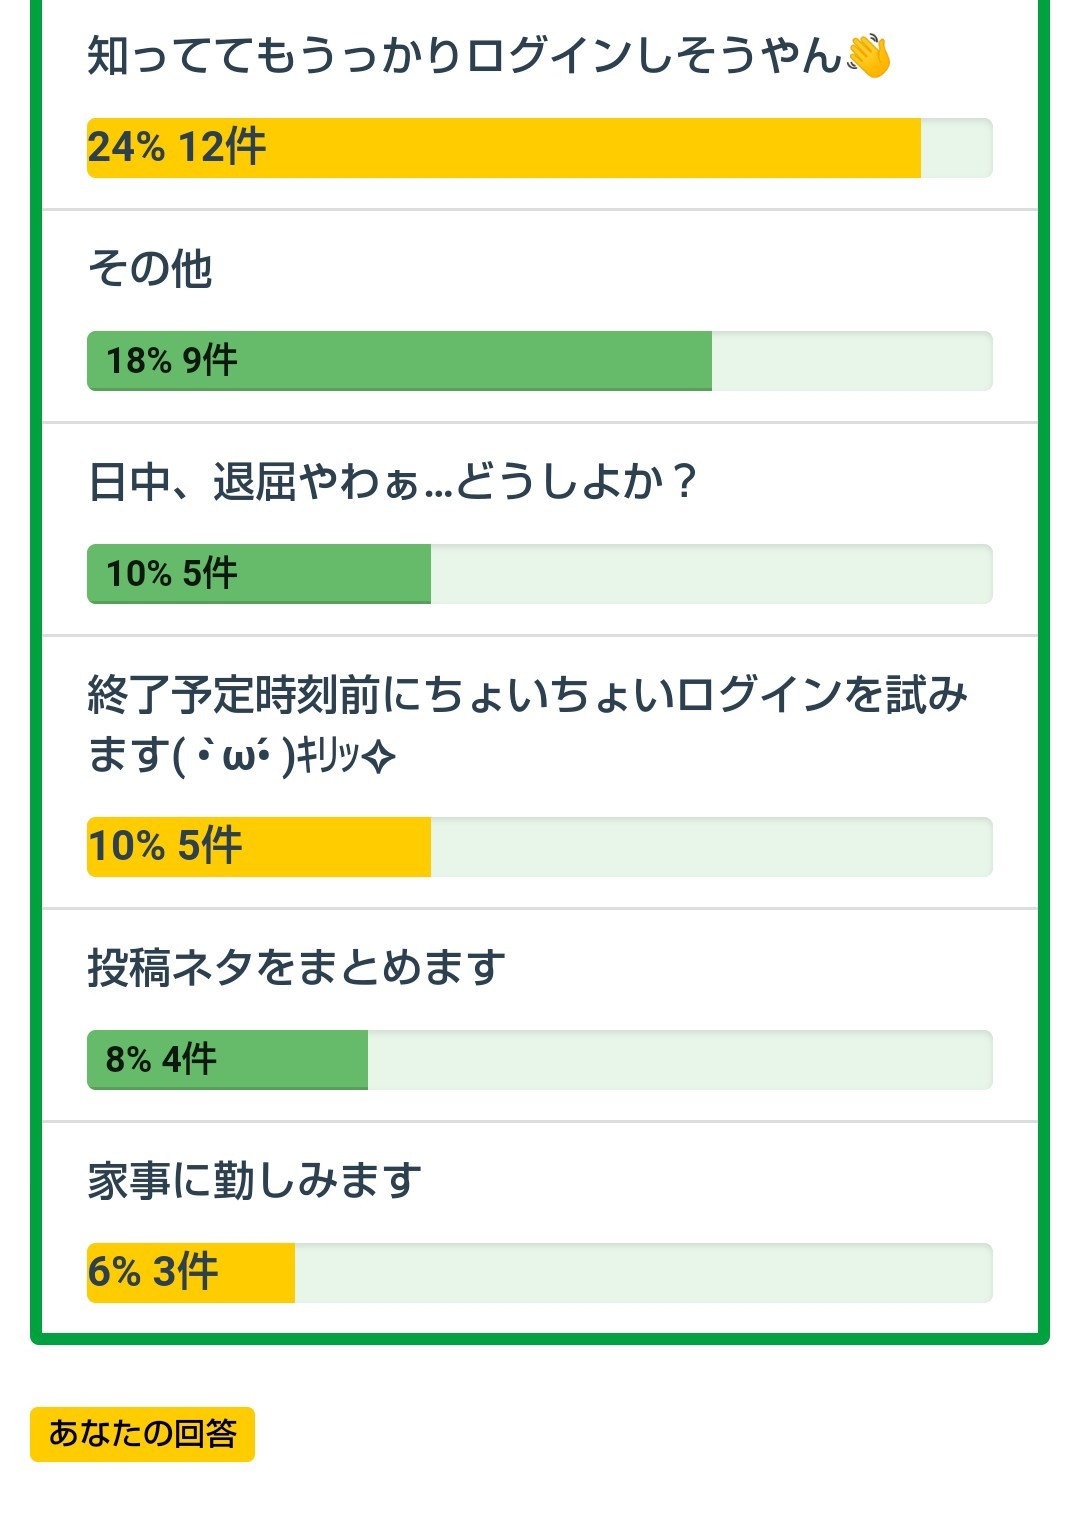The width and height of the screenshot is (1080, 1515).
Task: Click the unfilled part of the 8% bar
Action: coord(680,1060)
